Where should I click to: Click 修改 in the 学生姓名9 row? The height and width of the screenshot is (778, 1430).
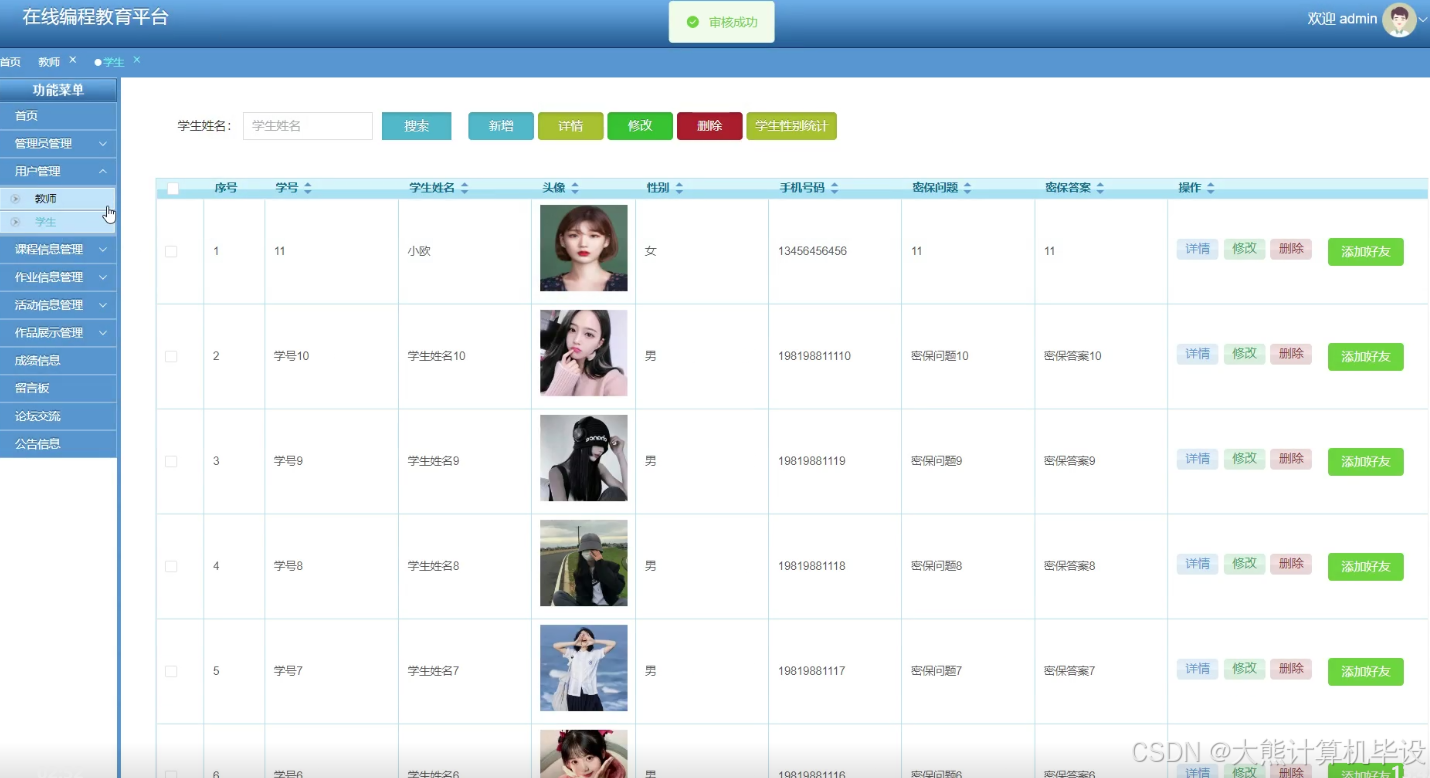[1244, 459]
